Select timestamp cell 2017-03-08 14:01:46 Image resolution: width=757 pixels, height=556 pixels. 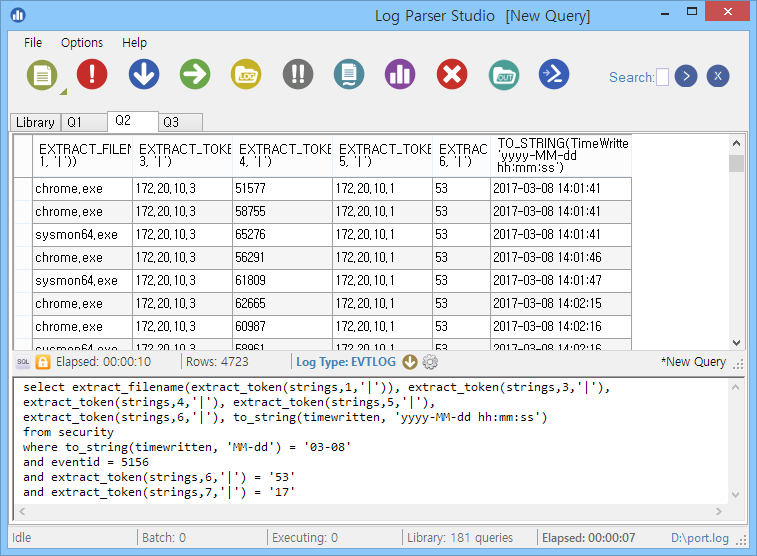click(561, 258)
